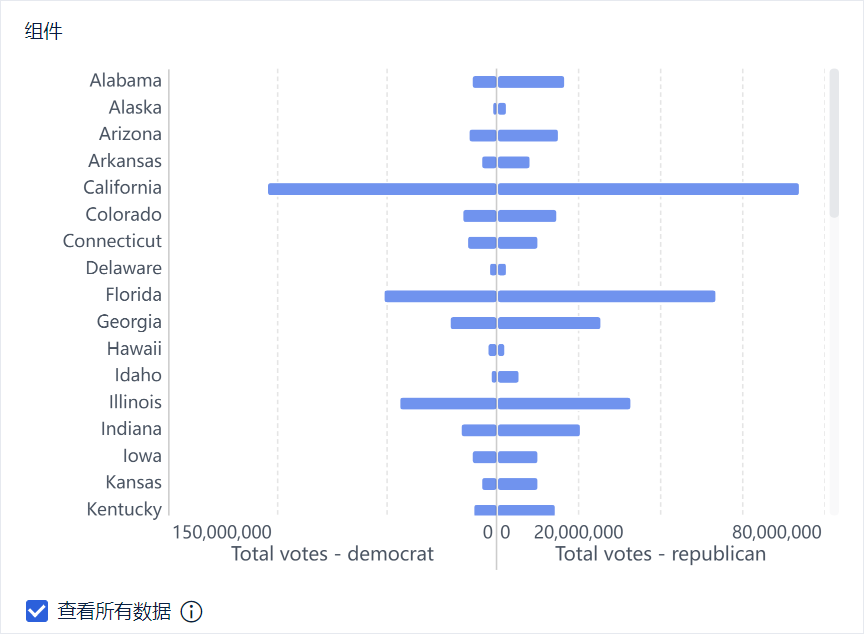
Task: Click California's republican votes bar
Action: [x=648, y=189]
